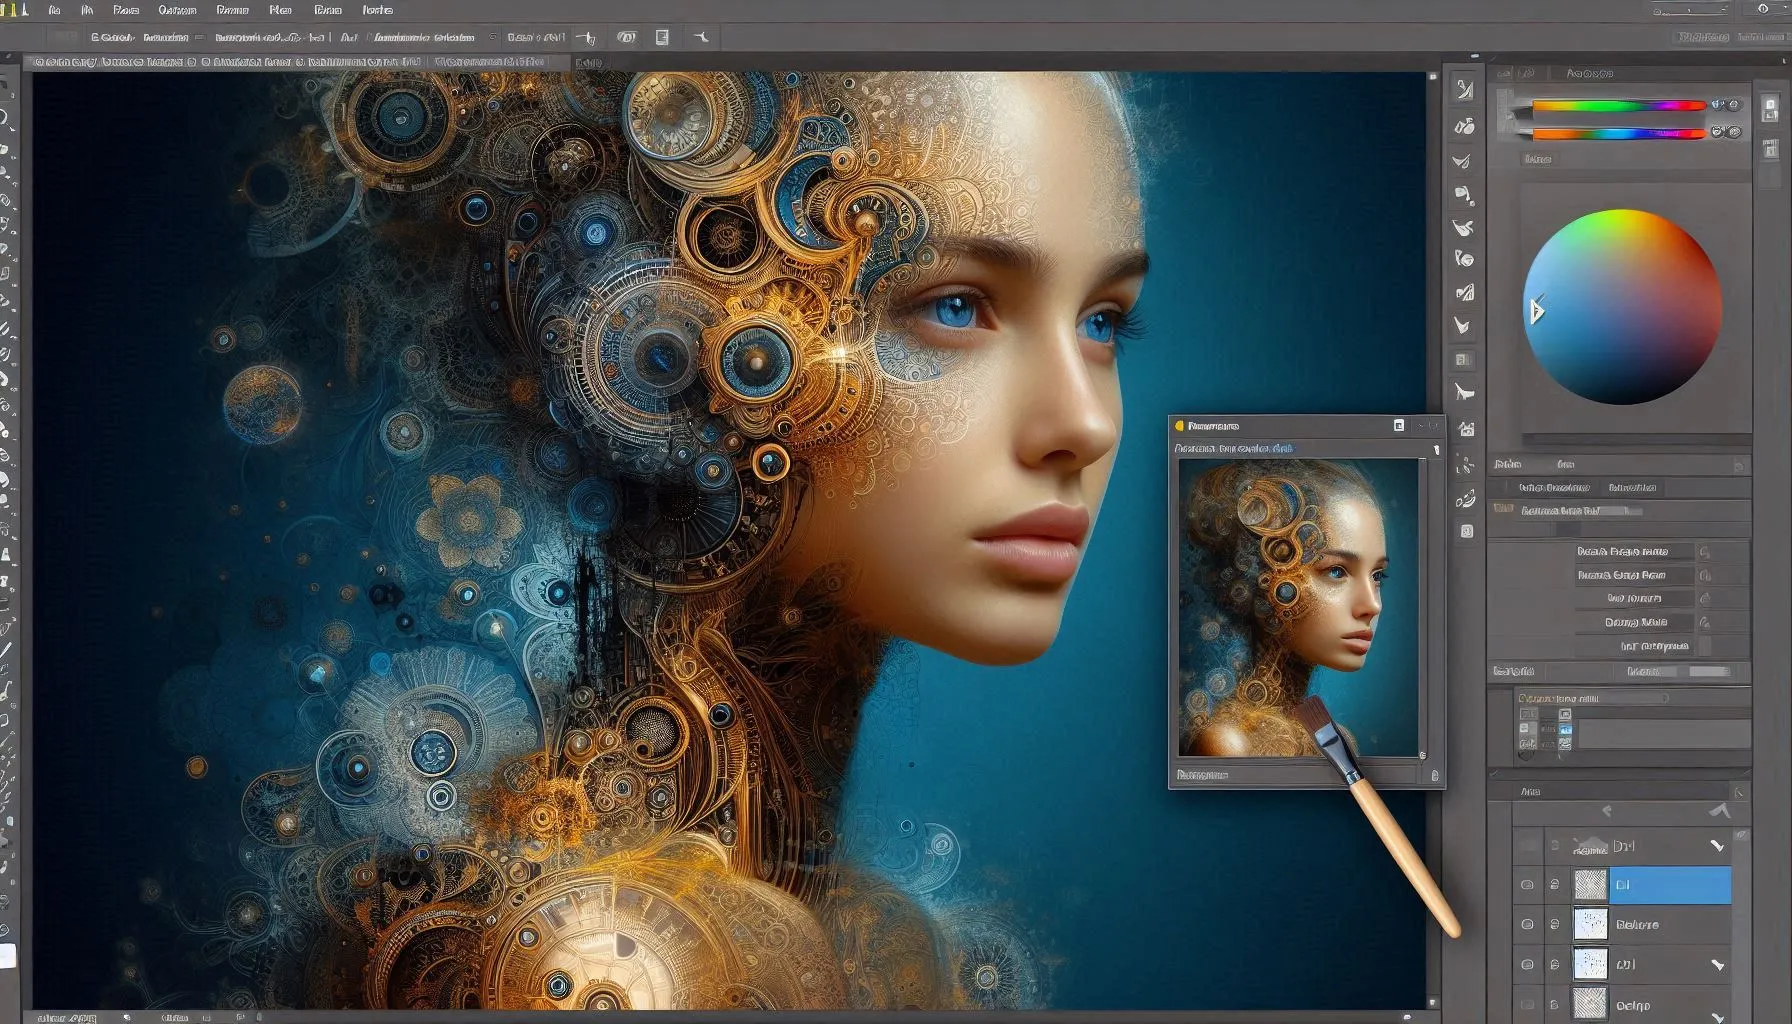Screen dimensions: 1792x1024
Task: Open the fifth menu in the top menu bar
Action: click(x=232, y=10)
